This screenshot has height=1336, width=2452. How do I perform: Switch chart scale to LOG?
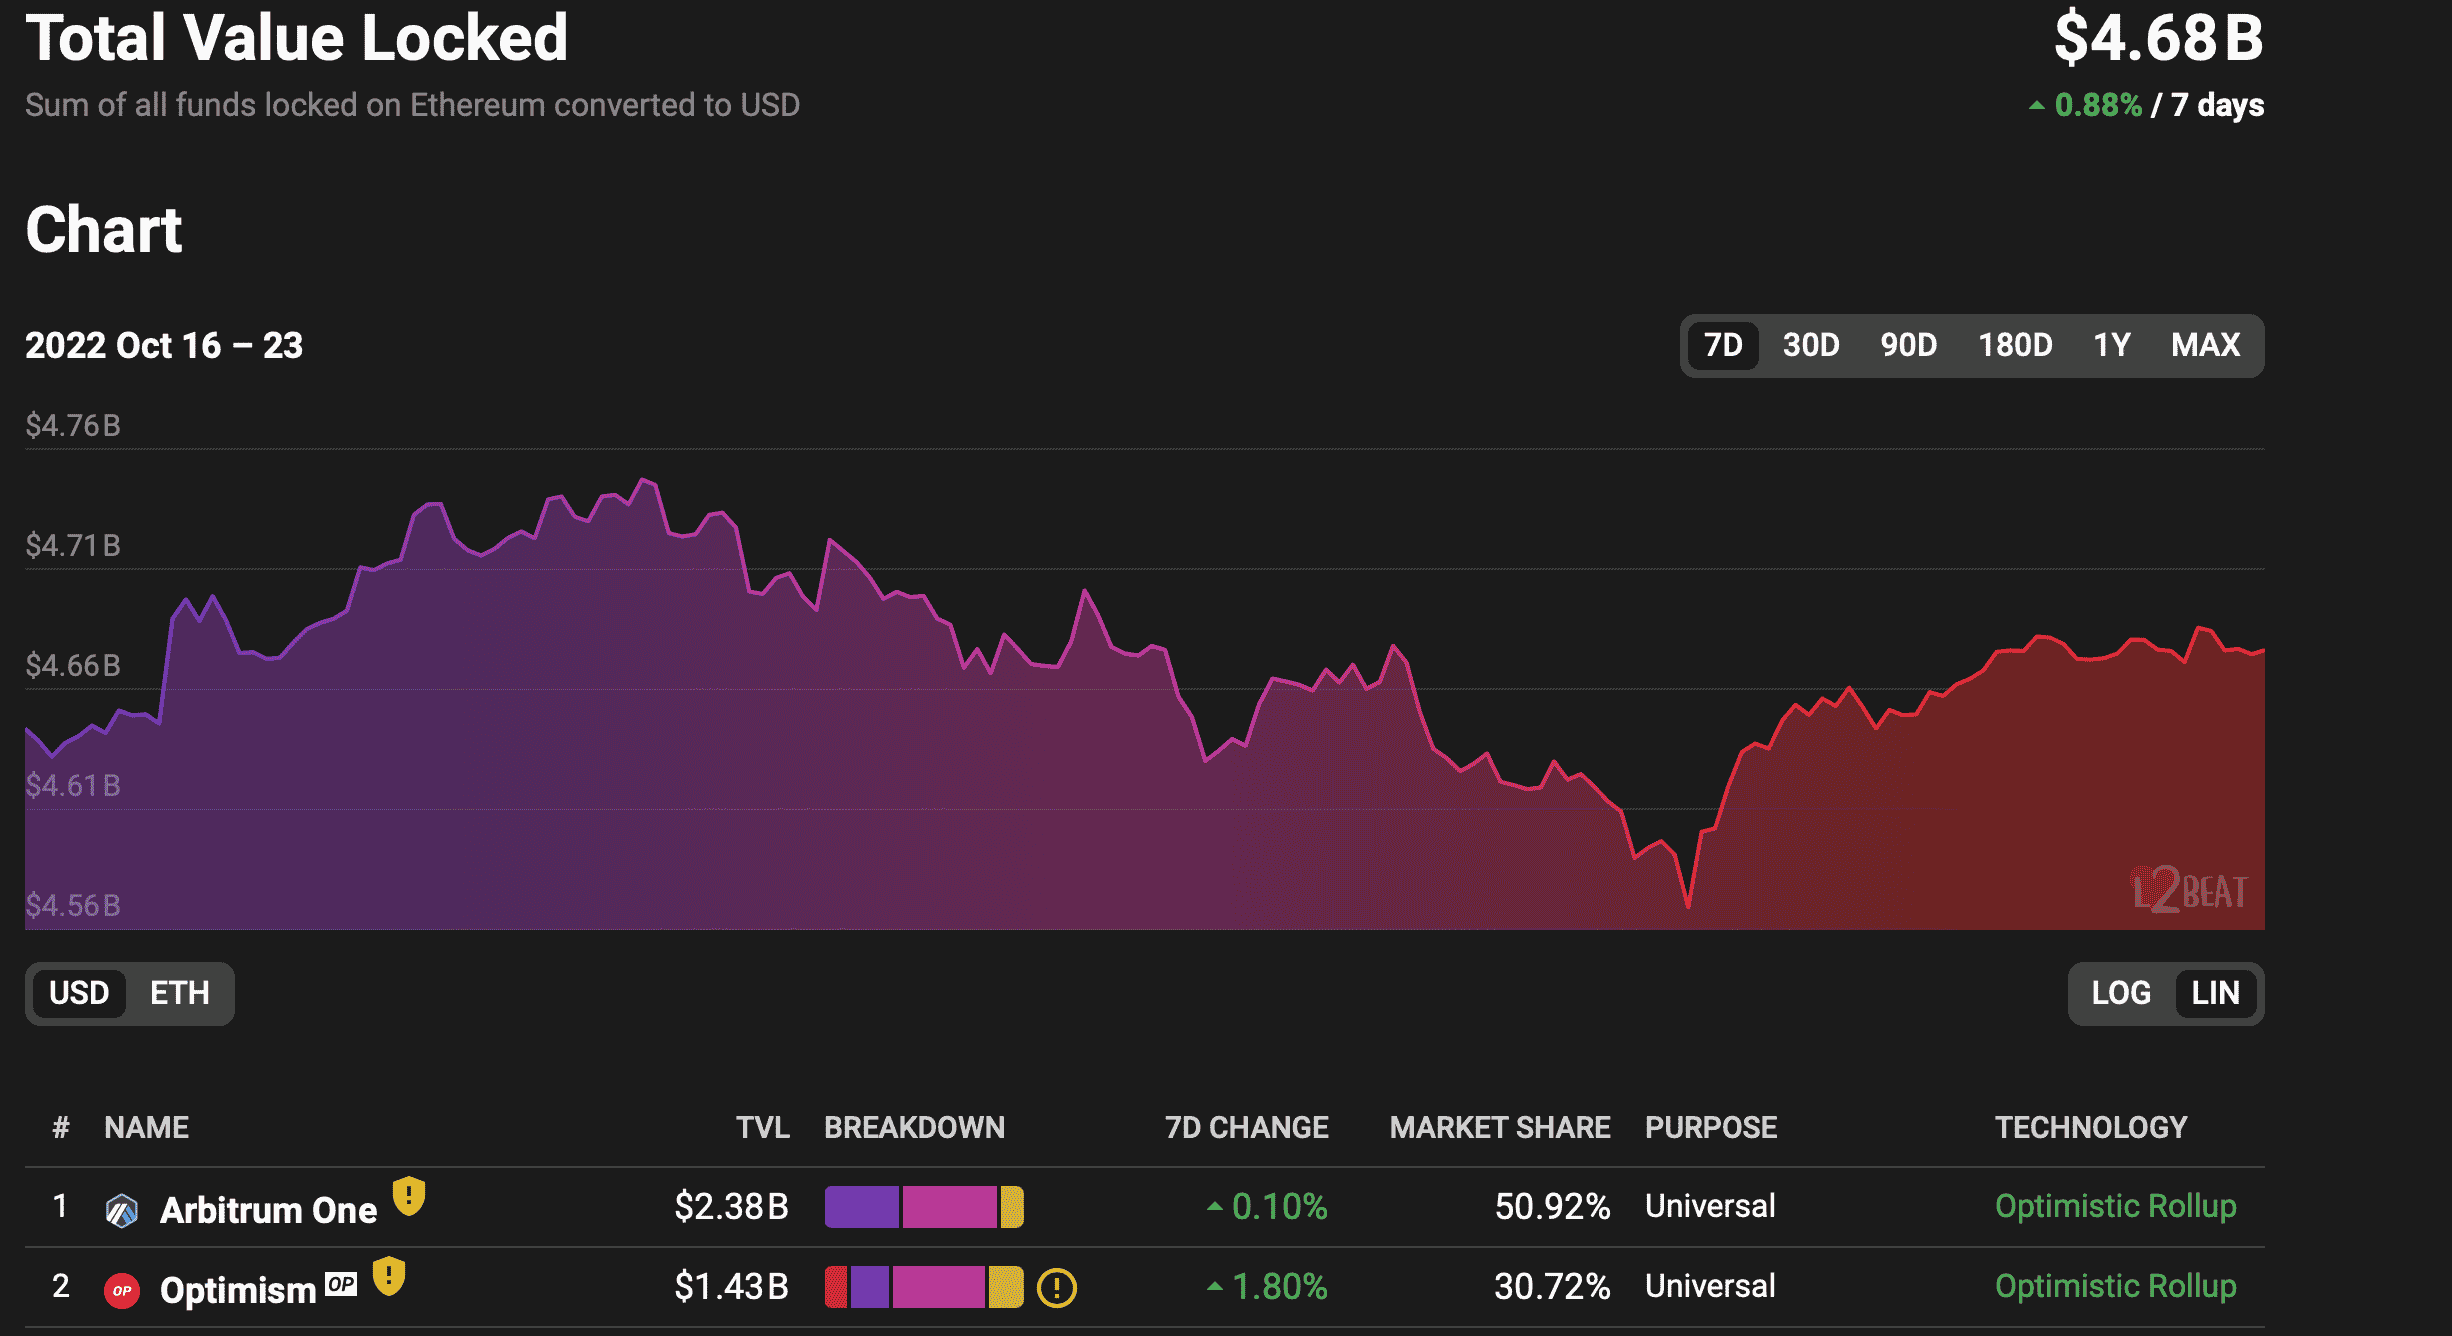tap(2121, 993)
